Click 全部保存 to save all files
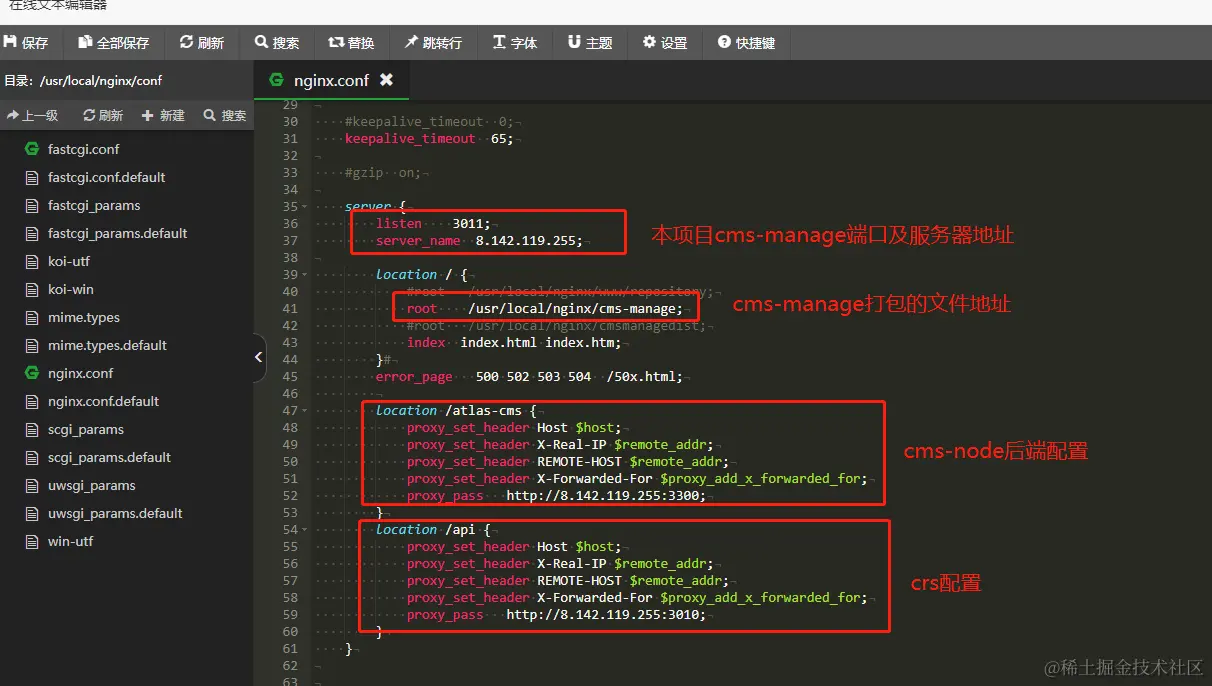The width and height of the screenshot is (1212, 686). pos(113,43)
